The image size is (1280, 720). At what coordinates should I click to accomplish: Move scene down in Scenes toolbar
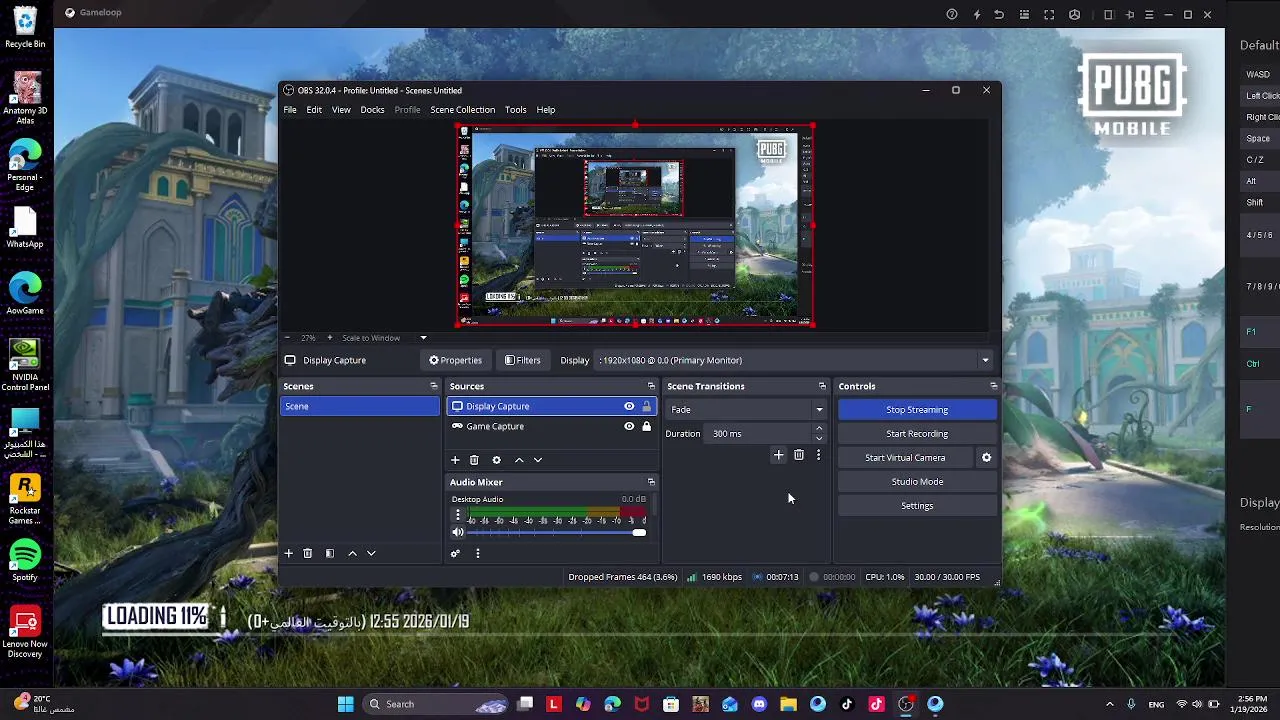[371, 553]
